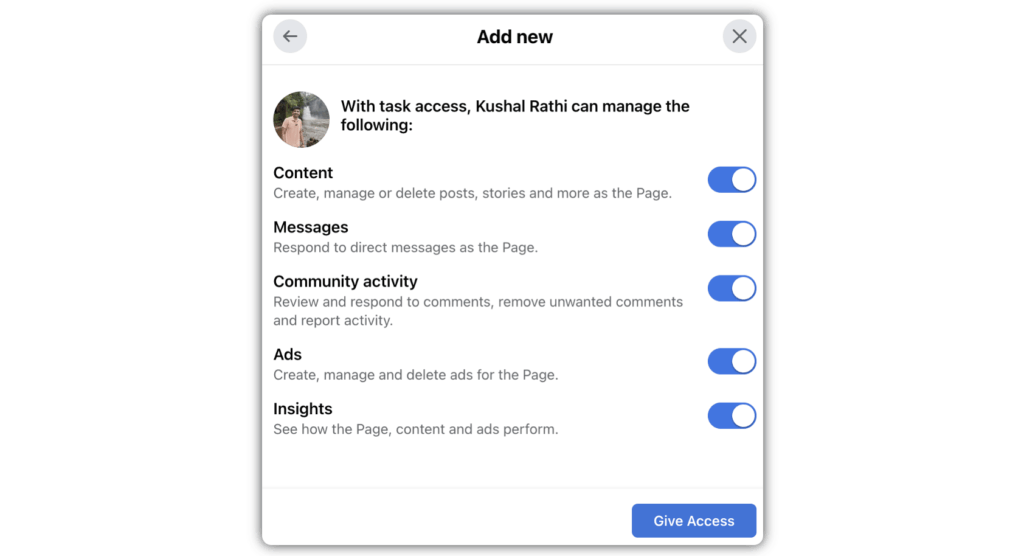Click the Content description about posts and stories

[x=472, y=193]
